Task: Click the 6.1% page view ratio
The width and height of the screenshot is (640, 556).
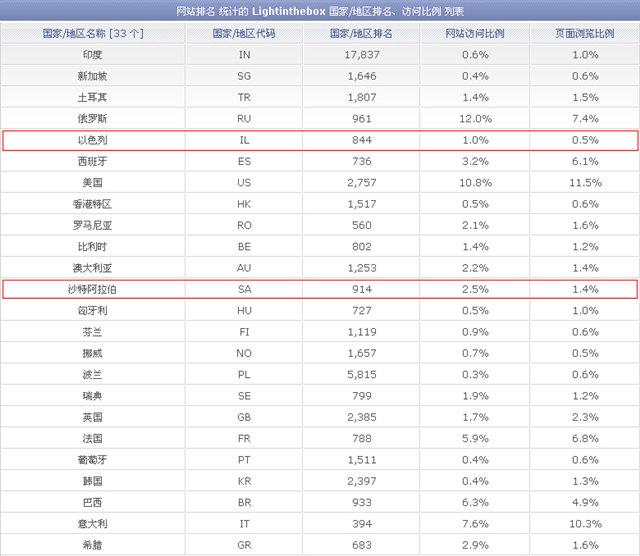Action: pos(585,161)
